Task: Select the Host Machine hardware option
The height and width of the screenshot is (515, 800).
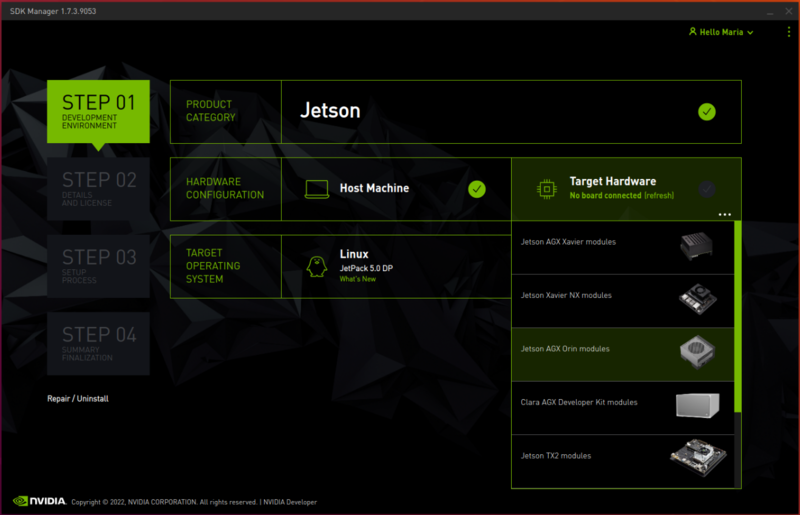Action: pos(396,189)
